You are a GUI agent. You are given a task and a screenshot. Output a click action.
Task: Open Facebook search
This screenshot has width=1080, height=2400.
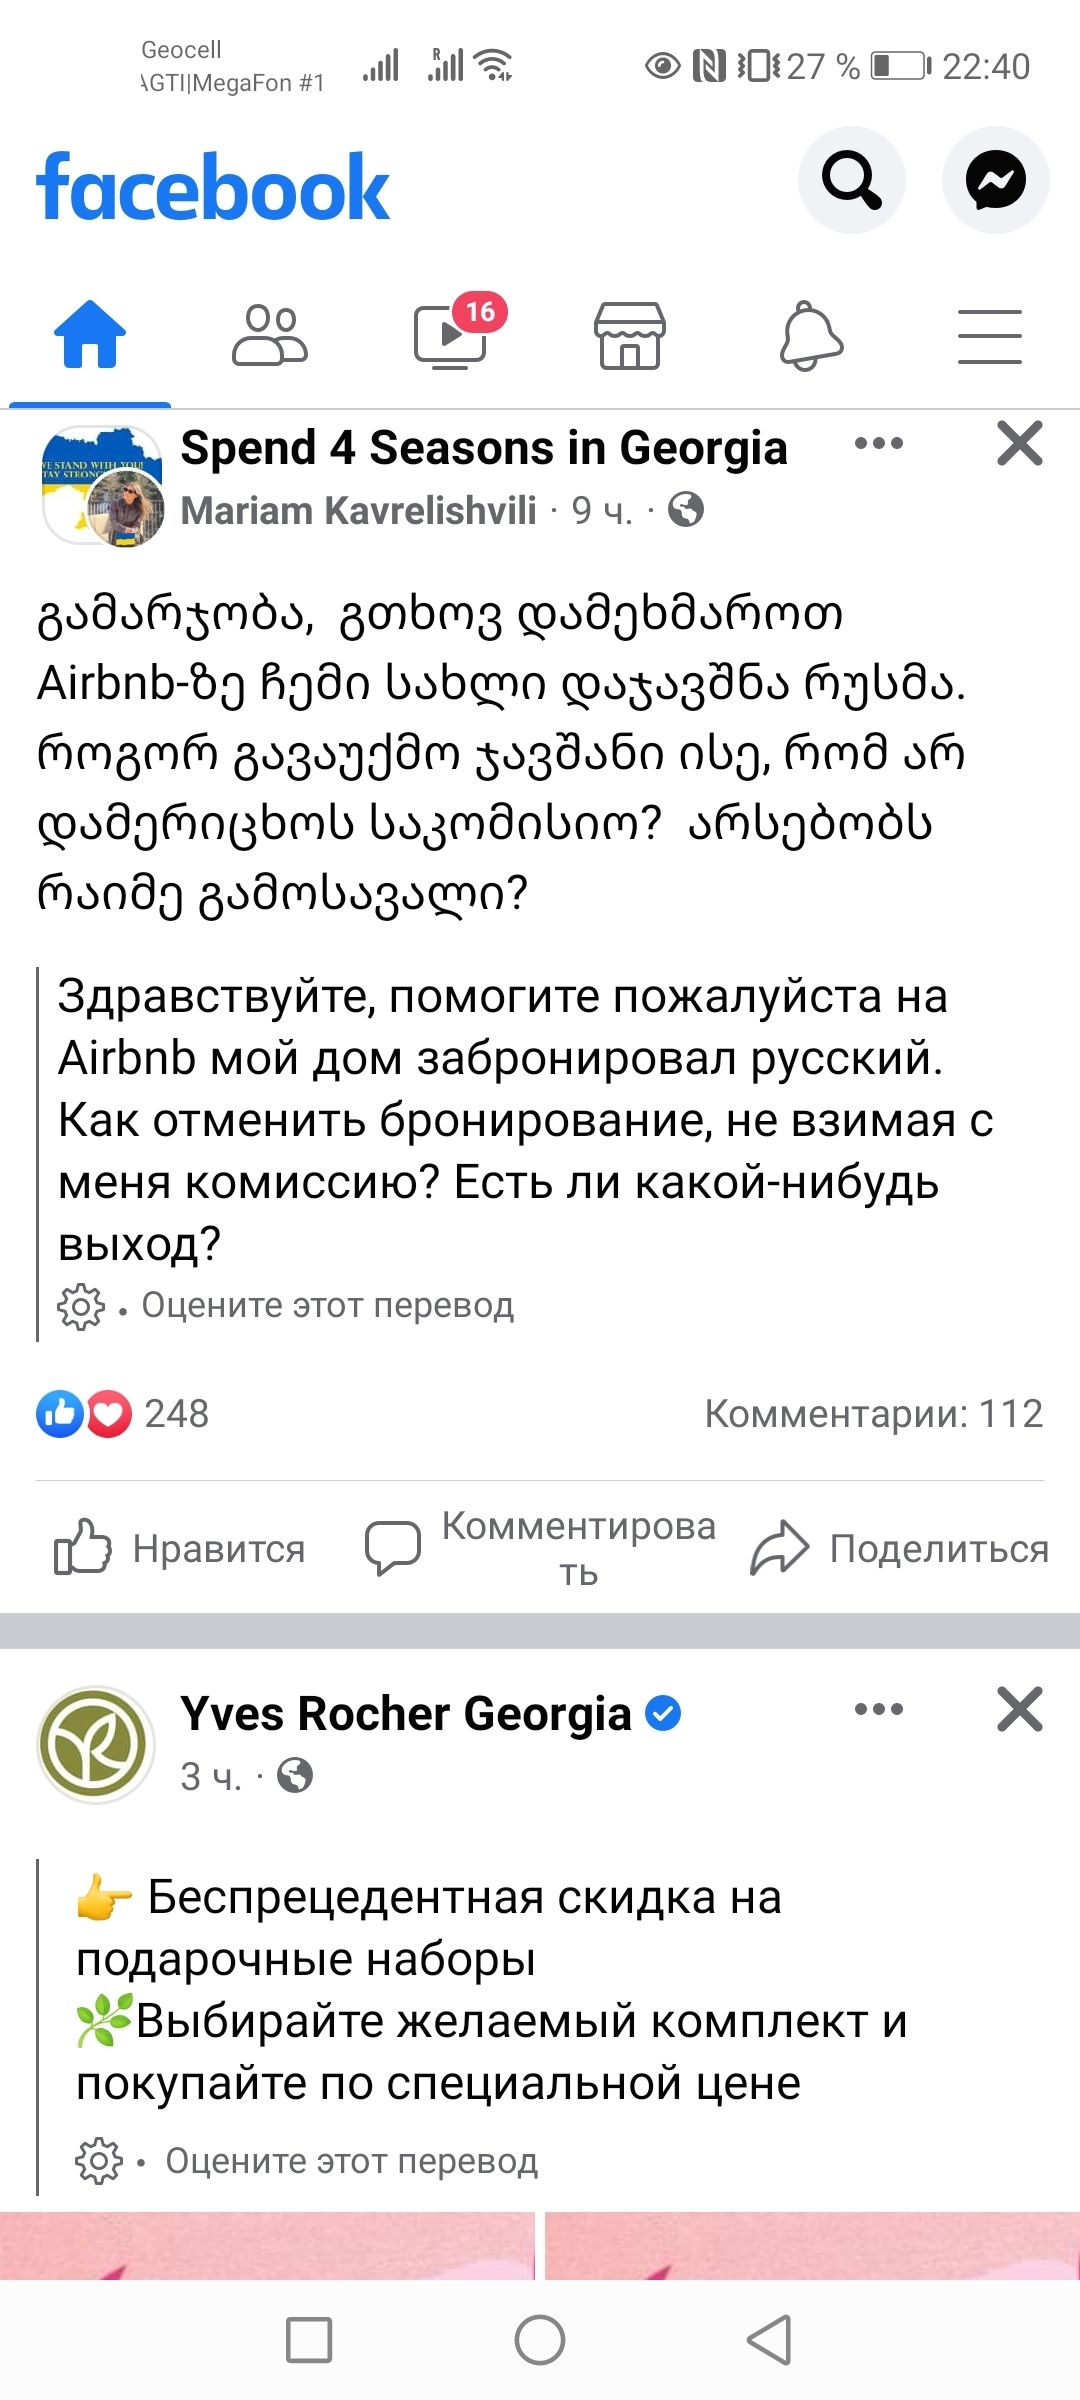[x=851, y=181]
